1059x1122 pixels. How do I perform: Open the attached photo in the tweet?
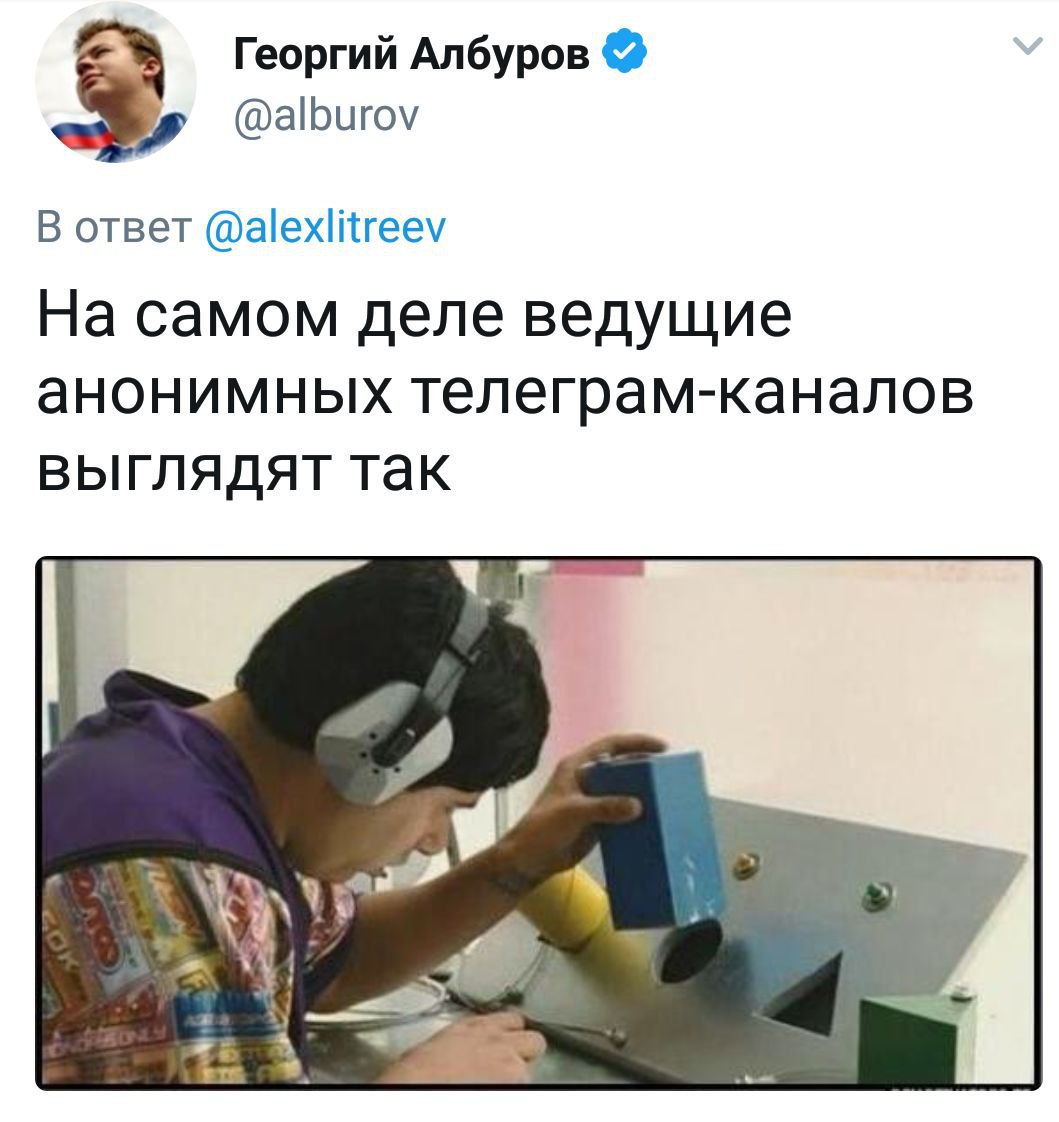539,823
